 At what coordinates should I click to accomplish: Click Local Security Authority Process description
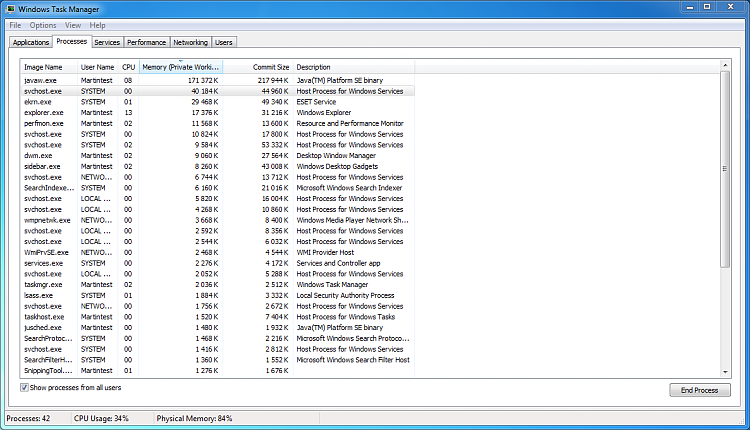(345, 296)
